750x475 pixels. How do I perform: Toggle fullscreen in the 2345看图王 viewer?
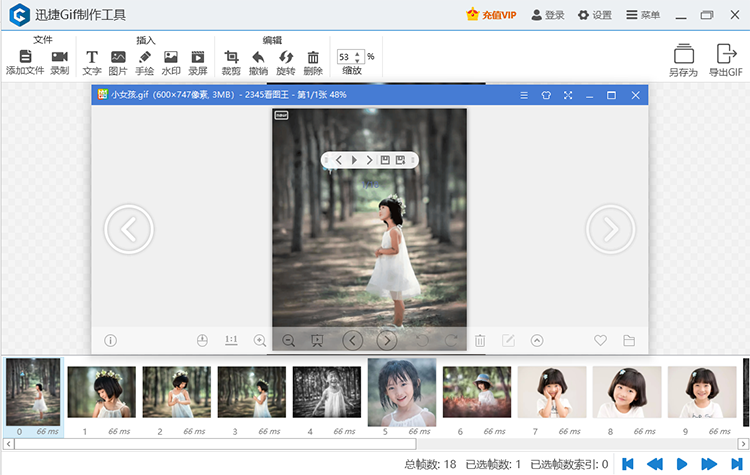568,95
